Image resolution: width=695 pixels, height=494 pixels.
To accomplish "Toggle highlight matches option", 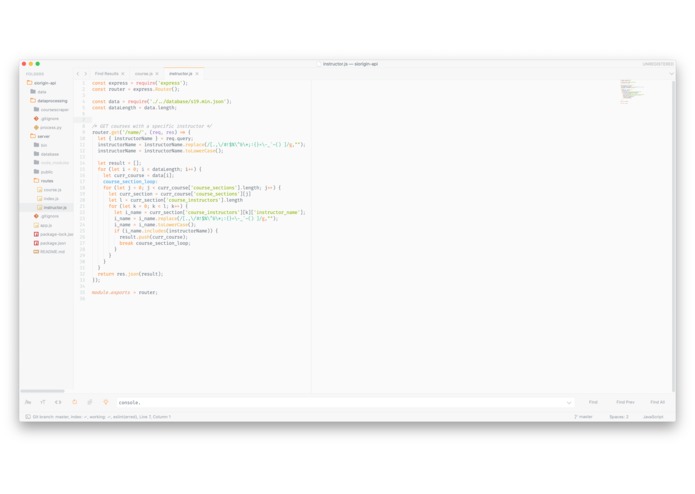I will (106, 402).
